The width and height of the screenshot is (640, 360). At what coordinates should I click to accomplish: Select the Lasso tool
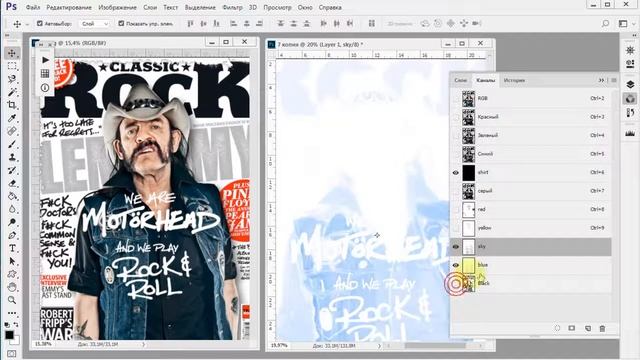pyautogui.click(x=12, y=79)
